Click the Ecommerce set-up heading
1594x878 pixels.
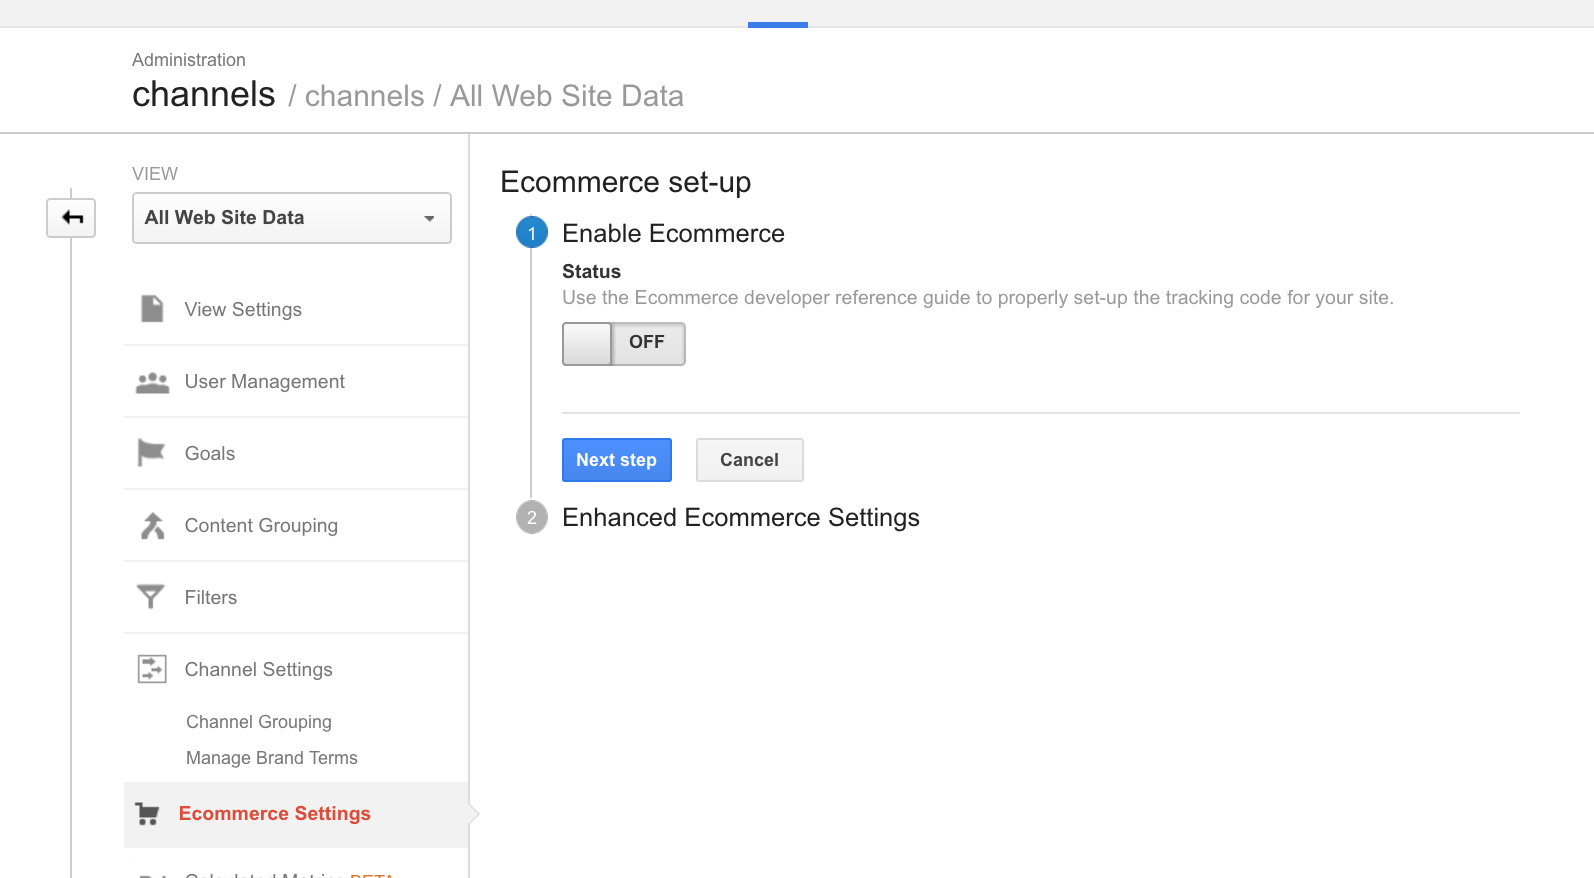click(x=626, y=182)
